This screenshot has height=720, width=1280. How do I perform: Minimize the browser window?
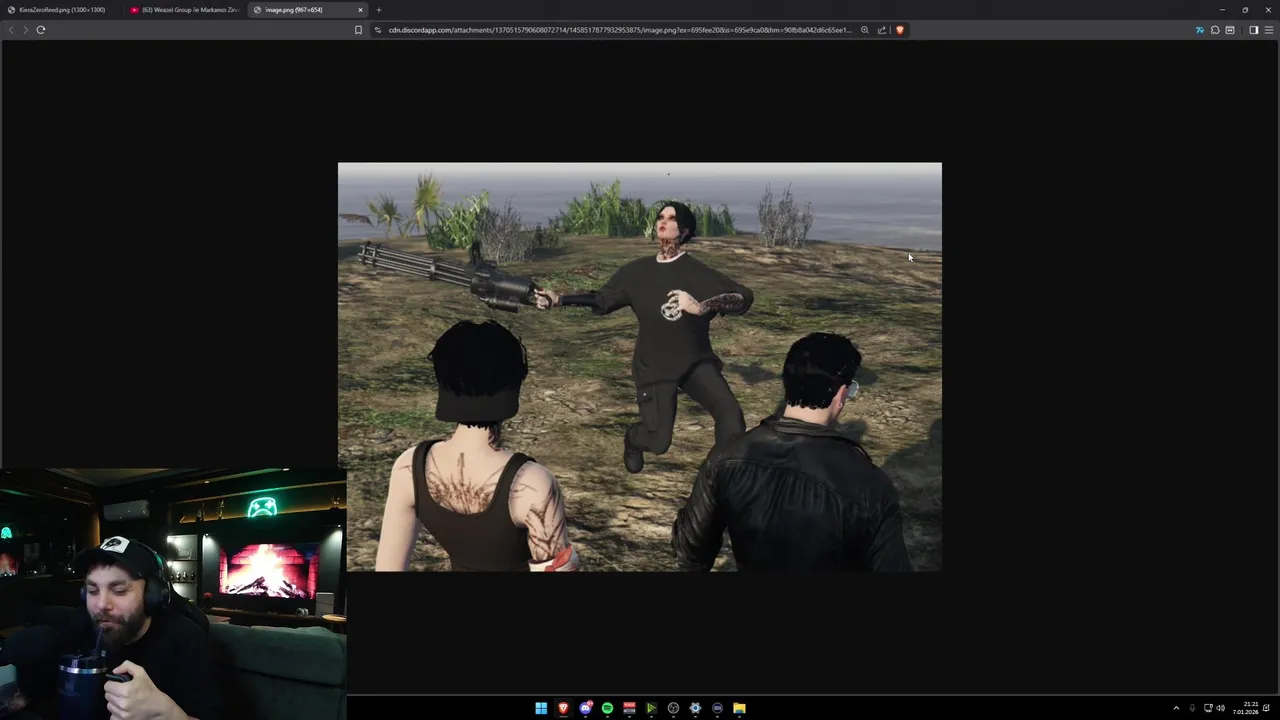(1222, 10)
